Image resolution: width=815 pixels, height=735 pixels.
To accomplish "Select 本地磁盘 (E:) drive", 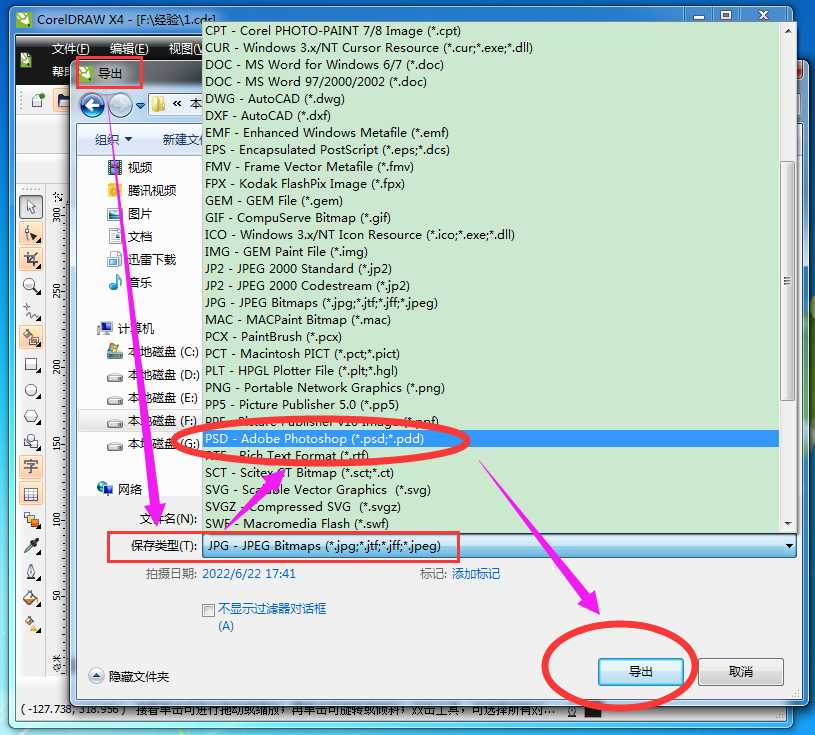I will pyautogui.click(x=152, y=398).
